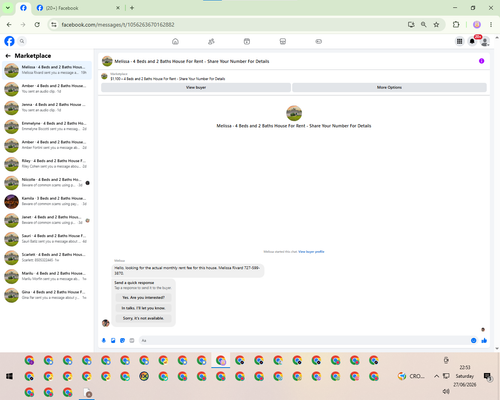Show hidden system tray icons chevron
This screenshot has height=400, width=500.
point(436,376)
